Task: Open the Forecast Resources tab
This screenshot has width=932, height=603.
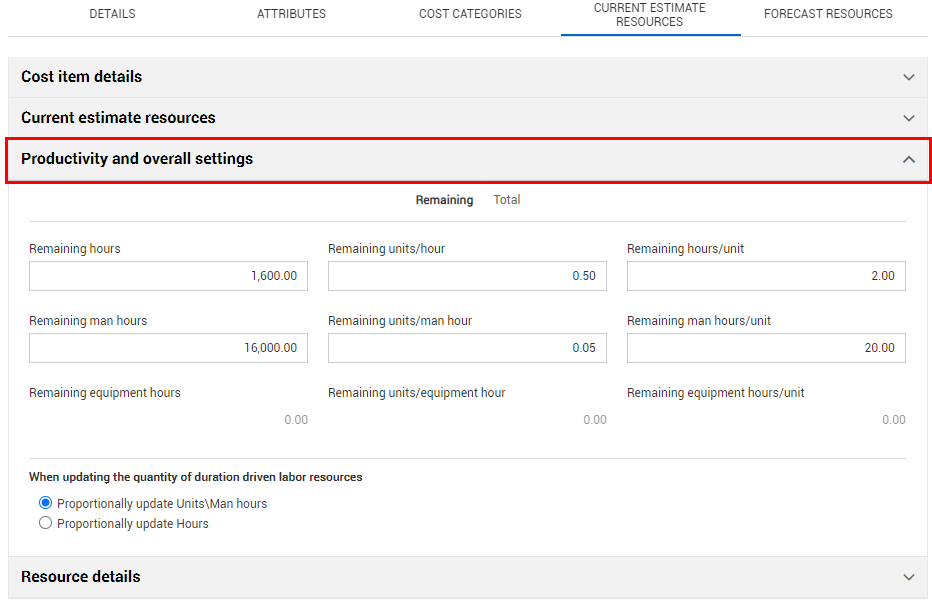Action: tap(828, 14)
